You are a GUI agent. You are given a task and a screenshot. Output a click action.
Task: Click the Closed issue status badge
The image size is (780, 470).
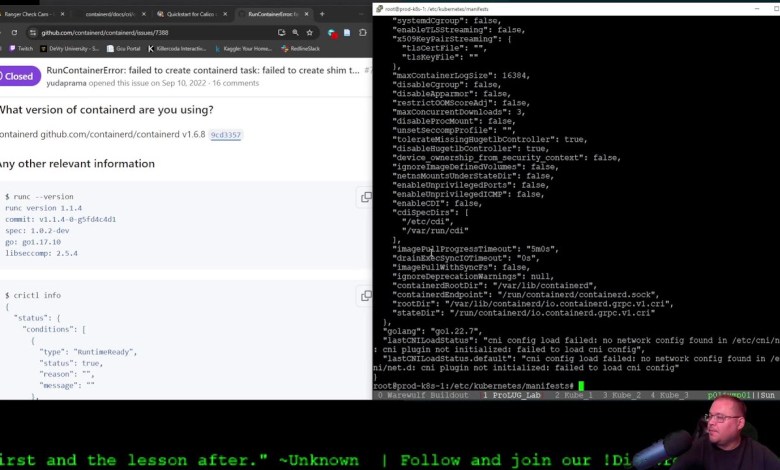pyautogui.click(x=19, y=76)
